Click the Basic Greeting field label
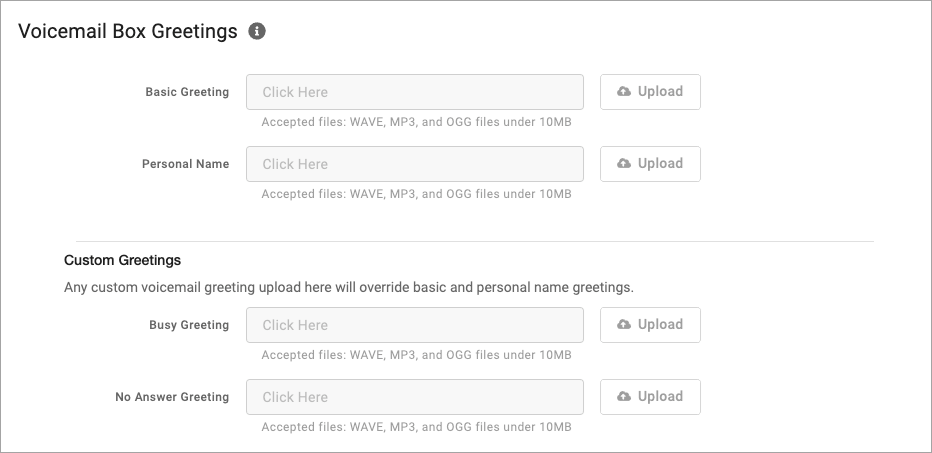The height and width of the screenshot is (453, 932). pos(187,92)
